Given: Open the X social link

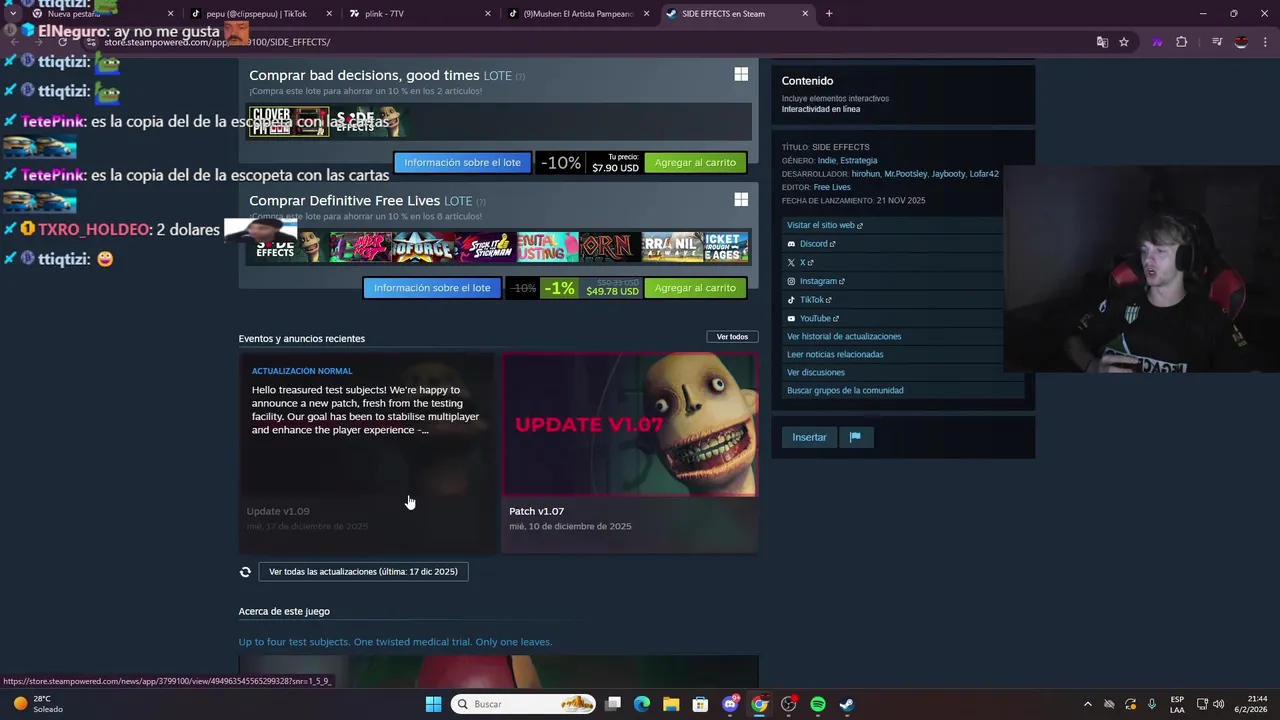Looking at the screenshot, I should 801,262.
